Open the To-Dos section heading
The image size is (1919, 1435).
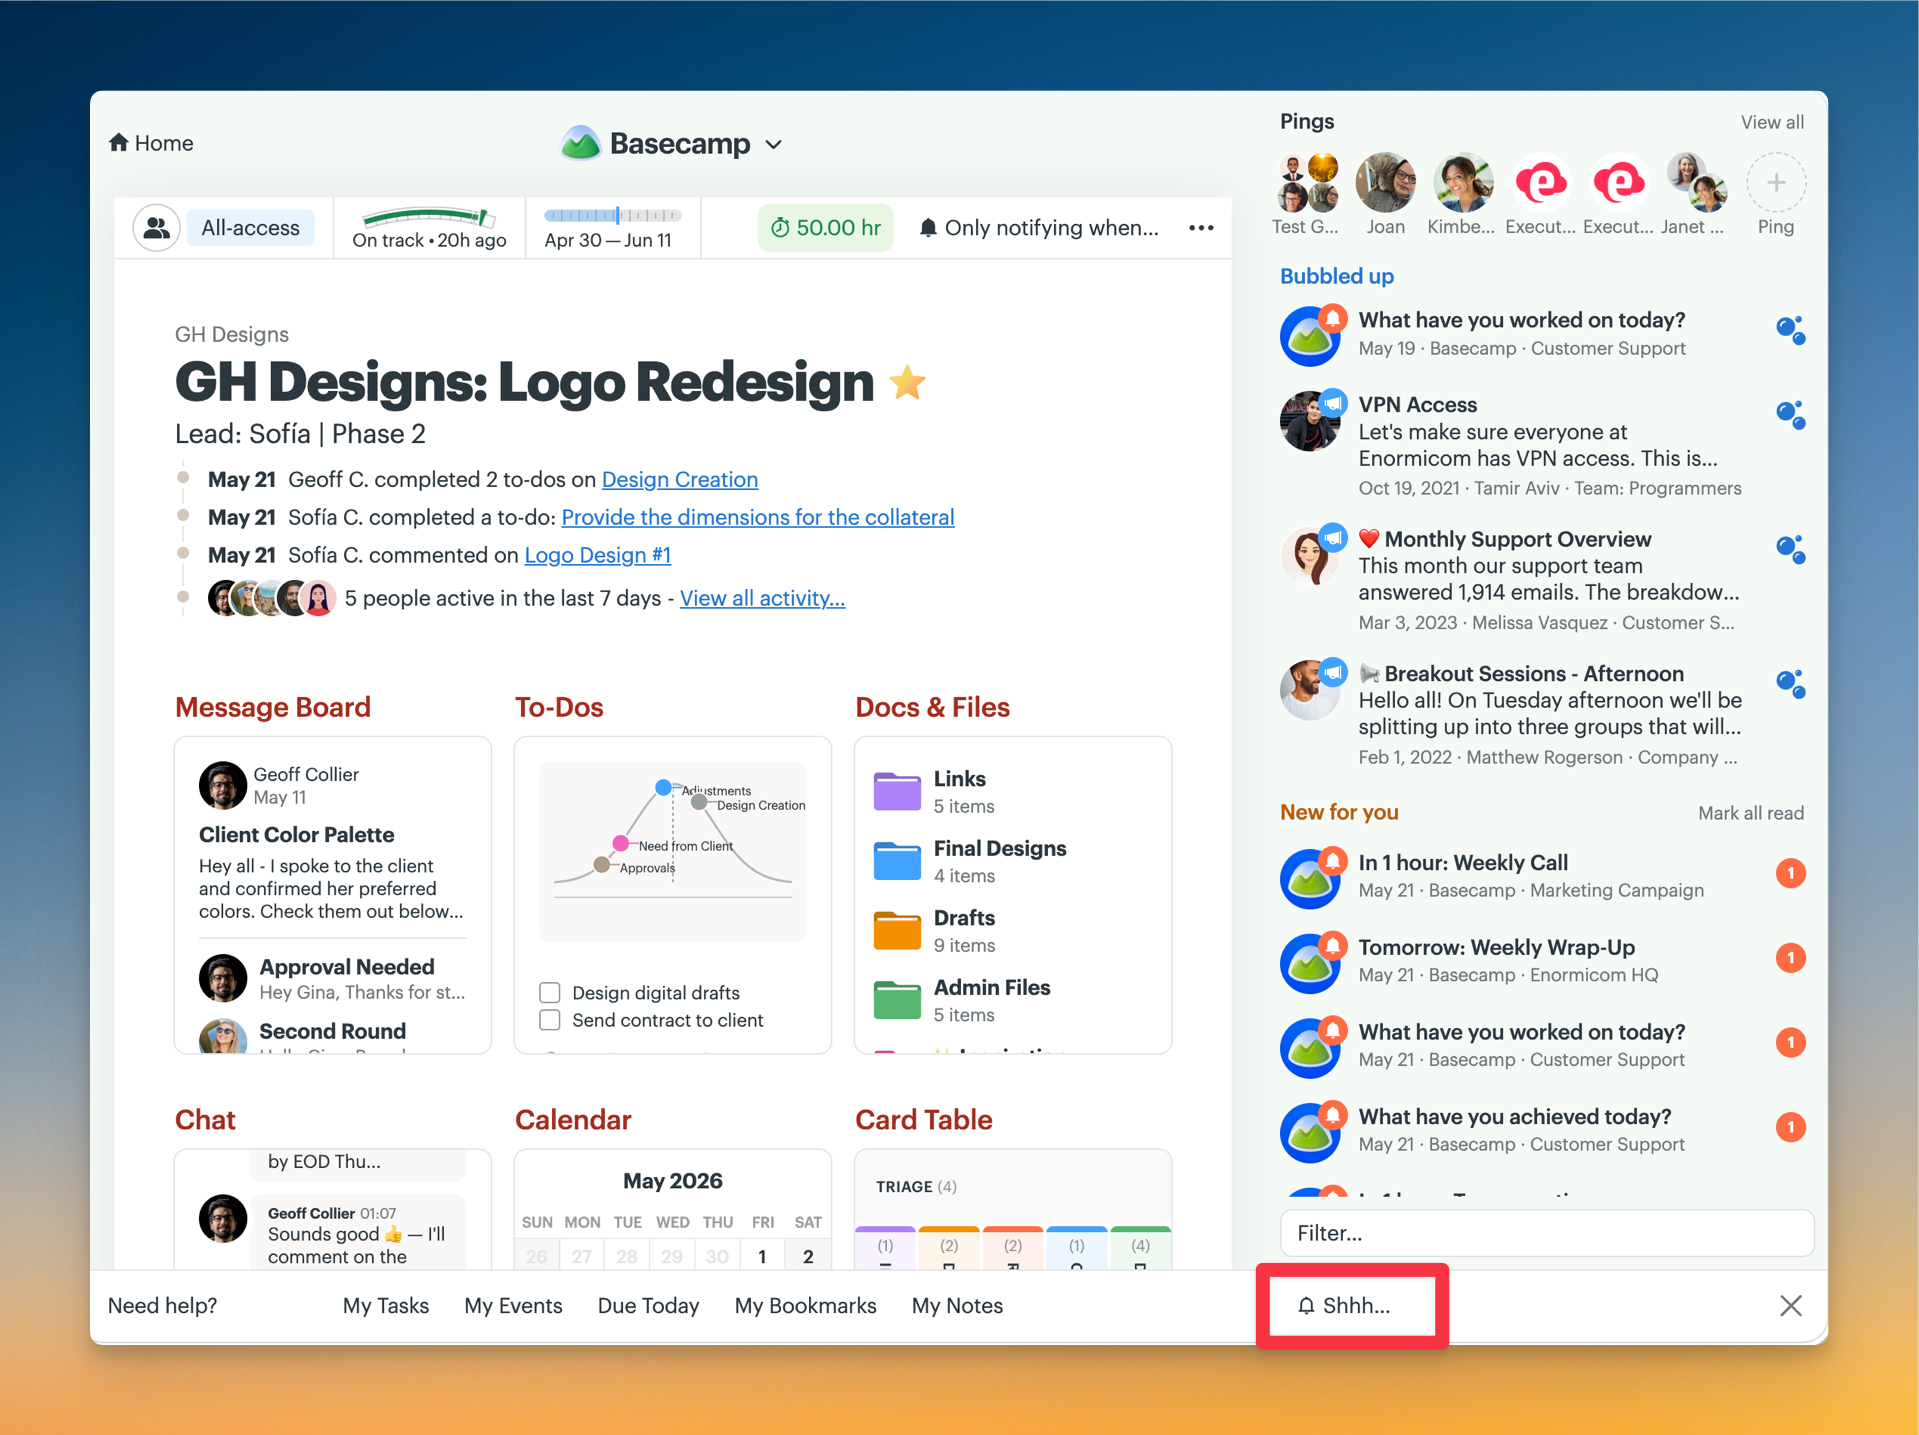(558, 707)
